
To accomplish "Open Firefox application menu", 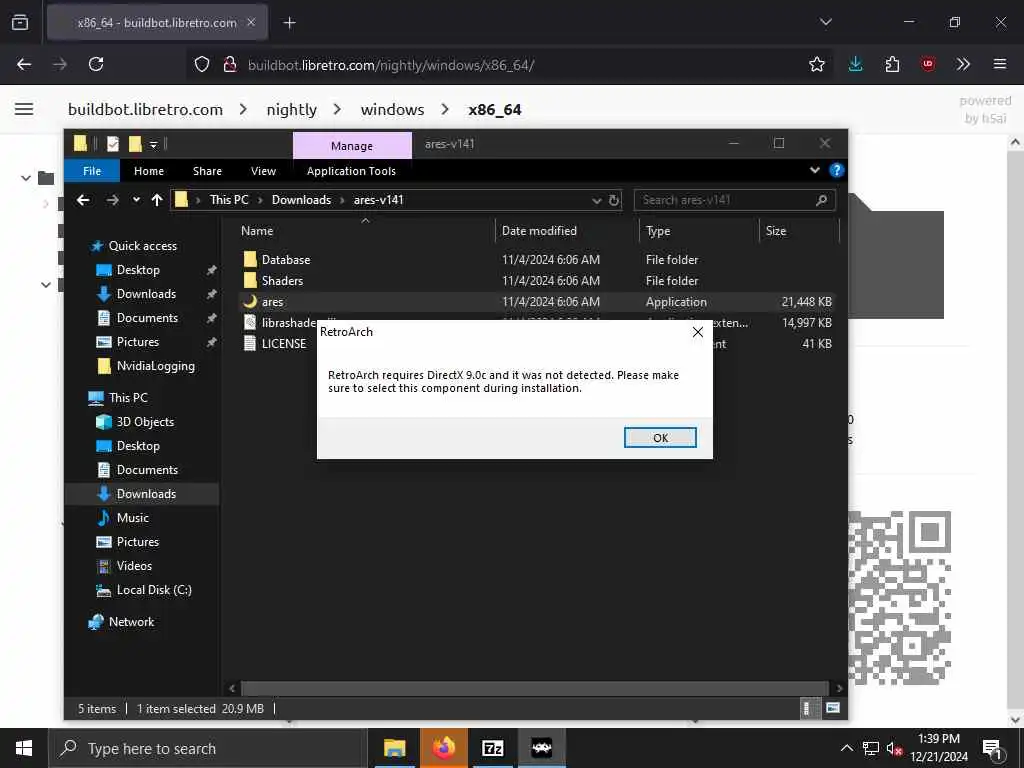I will pyautogui.click(x=1000, y=64).
